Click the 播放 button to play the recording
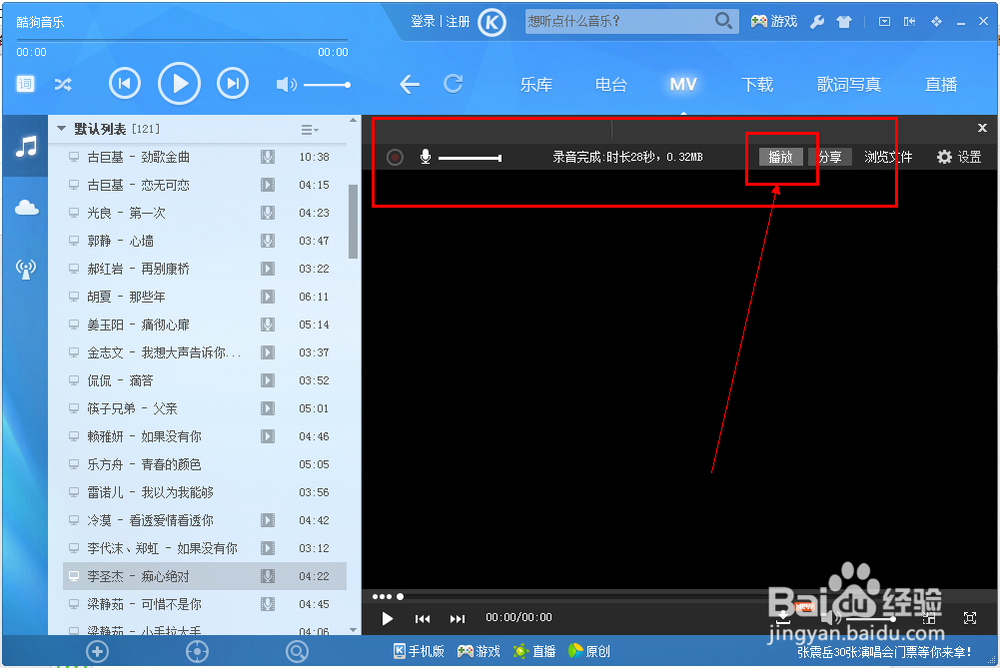The image size is (1000, 668). (781, 157)
